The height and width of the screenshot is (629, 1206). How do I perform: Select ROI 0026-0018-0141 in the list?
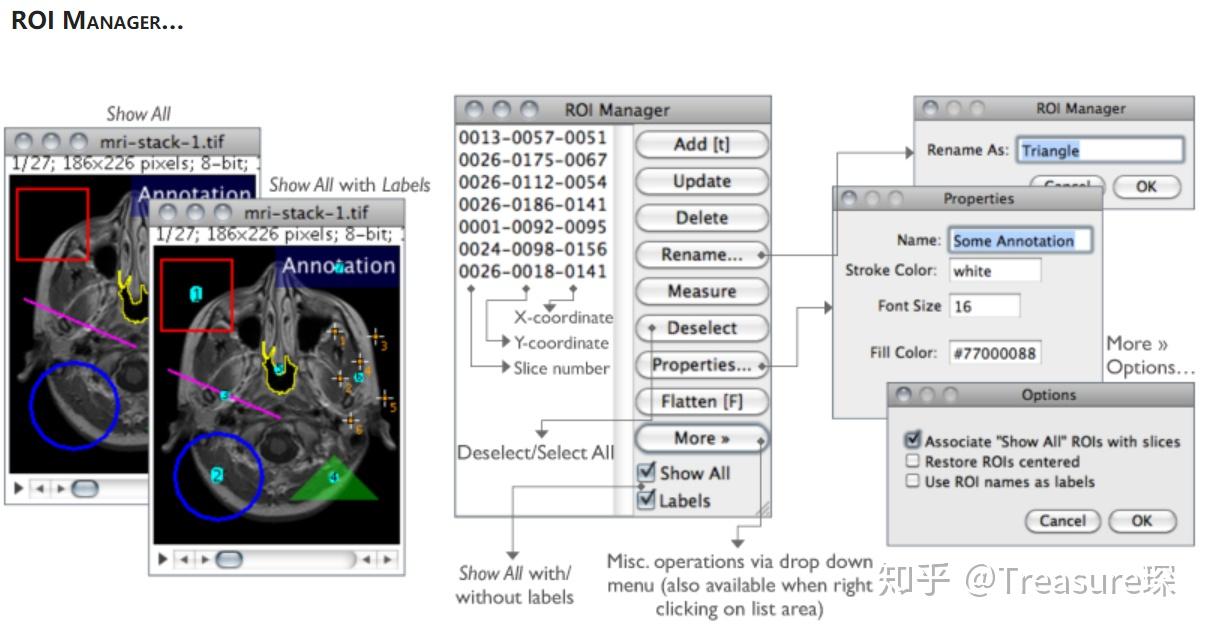pyautogui.click(x=533, y=271)
